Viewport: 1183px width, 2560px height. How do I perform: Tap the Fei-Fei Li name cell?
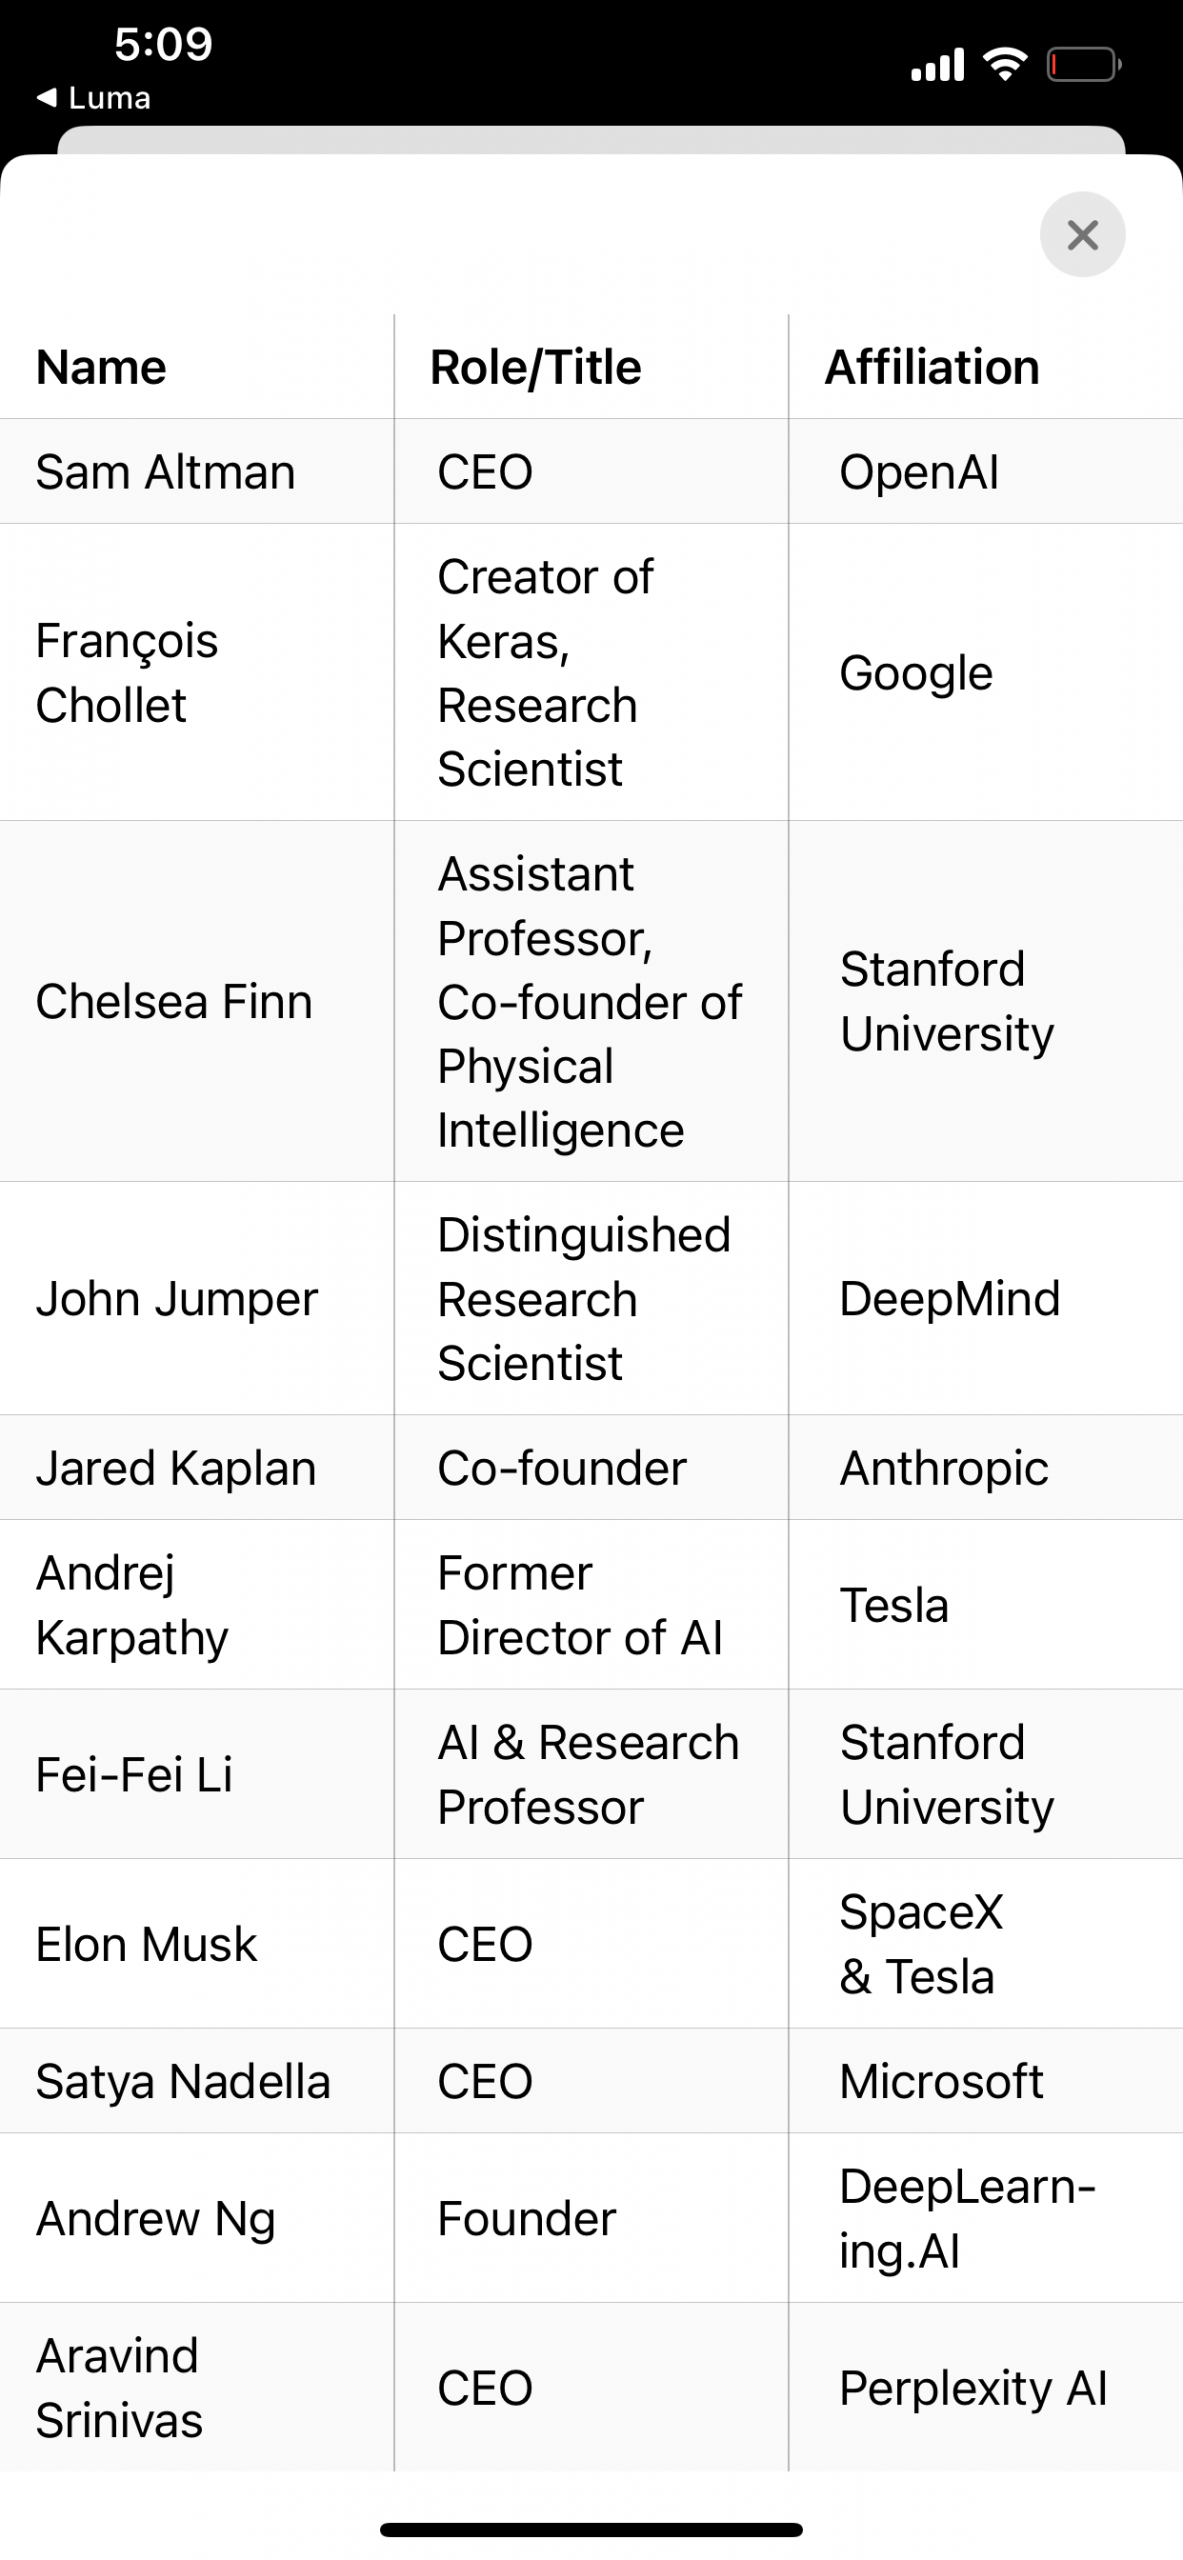point(134,1775)
